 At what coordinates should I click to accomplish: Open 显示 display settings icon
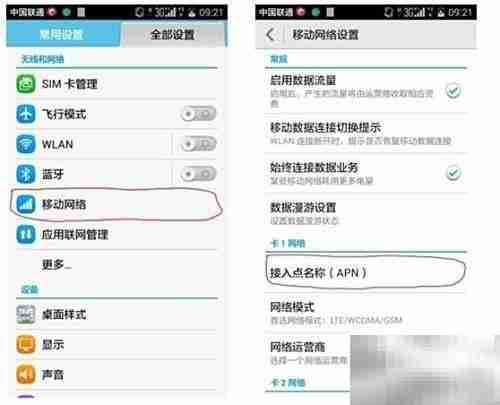coord(26,344)
